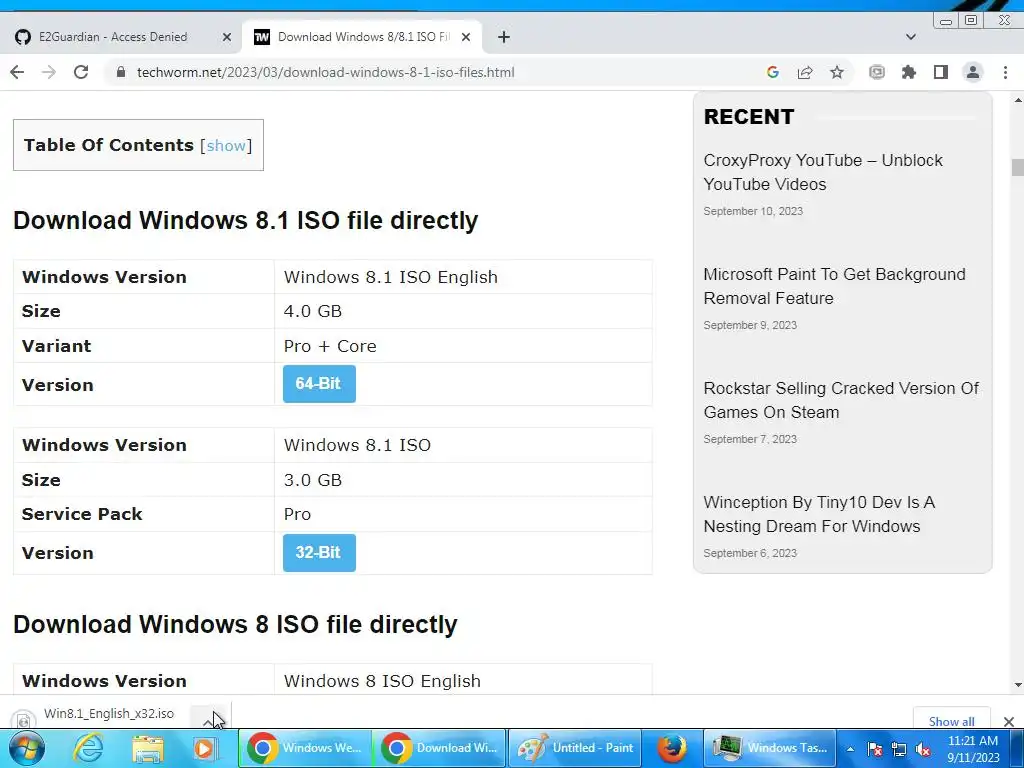1024x768 pixels.
Task: Share this page via share icon
Action: point(805,72)
